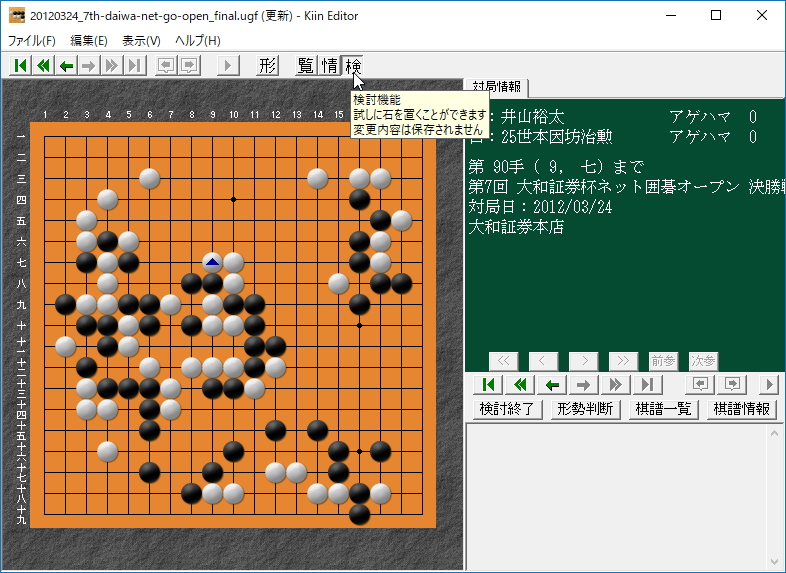
Task: Step forward one move in right panel toolbar
Action: [583, 385]
